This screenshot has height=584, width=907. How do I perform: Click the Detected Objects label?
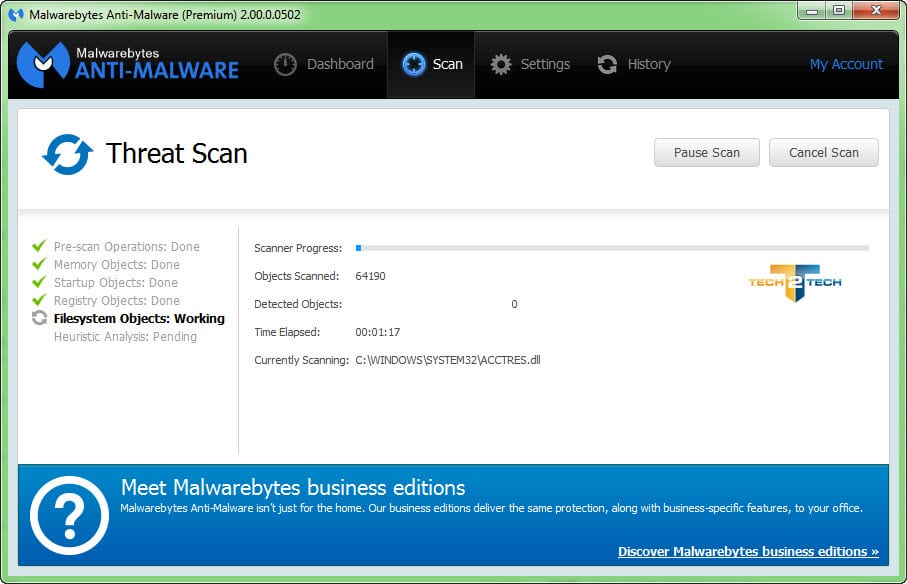[x=298, y=304]
